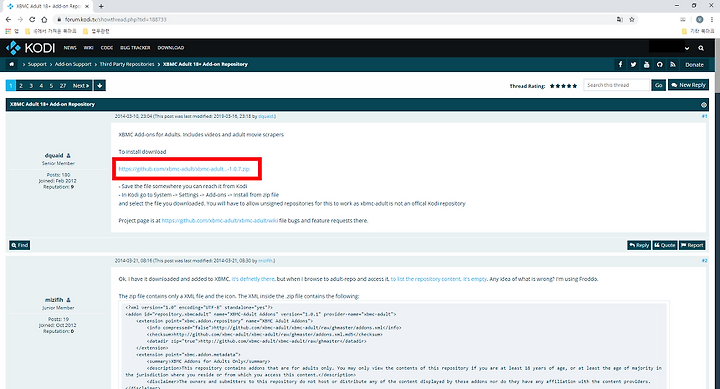This screenshot has height=389, width=720.
Task: Go to thread page 2
Action: point(21,85)
